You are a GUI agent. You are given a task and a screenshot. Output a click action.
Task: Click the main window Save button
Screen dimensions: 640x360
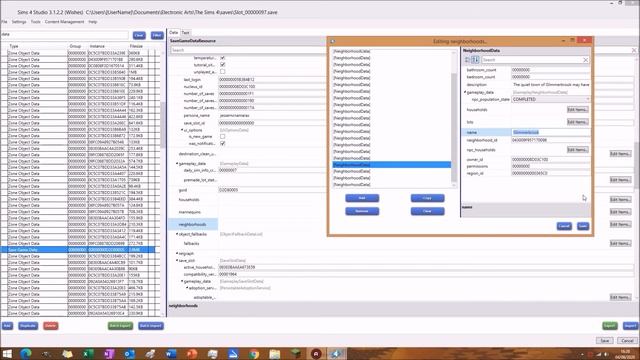(604, 341)
